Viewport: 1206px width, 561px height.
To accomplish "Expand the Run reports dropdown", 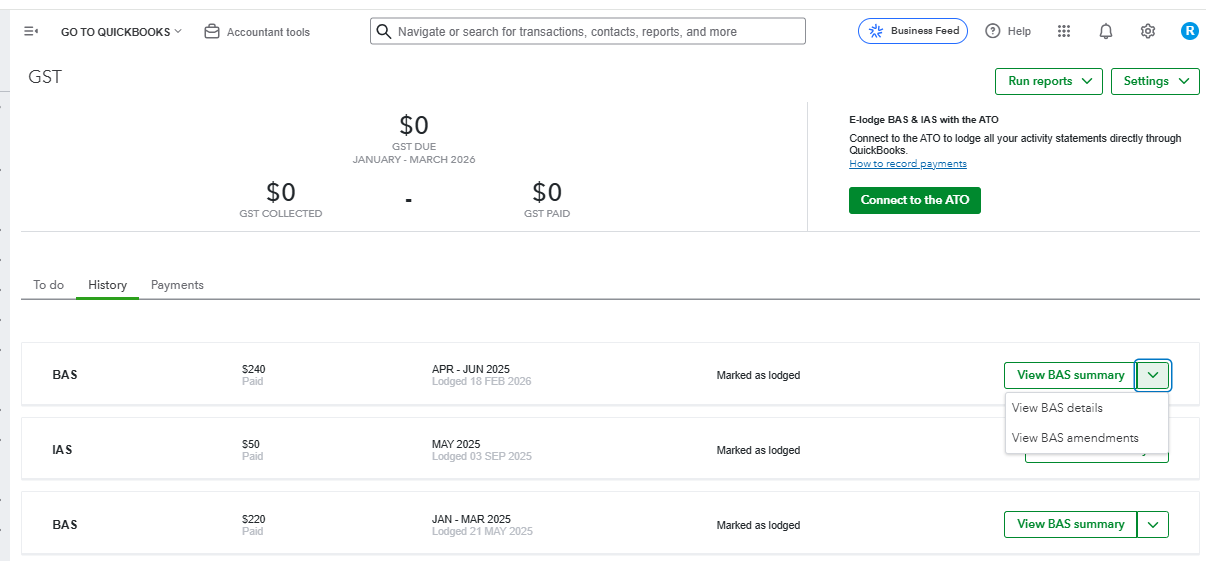I will click(x=1048, y=81).
